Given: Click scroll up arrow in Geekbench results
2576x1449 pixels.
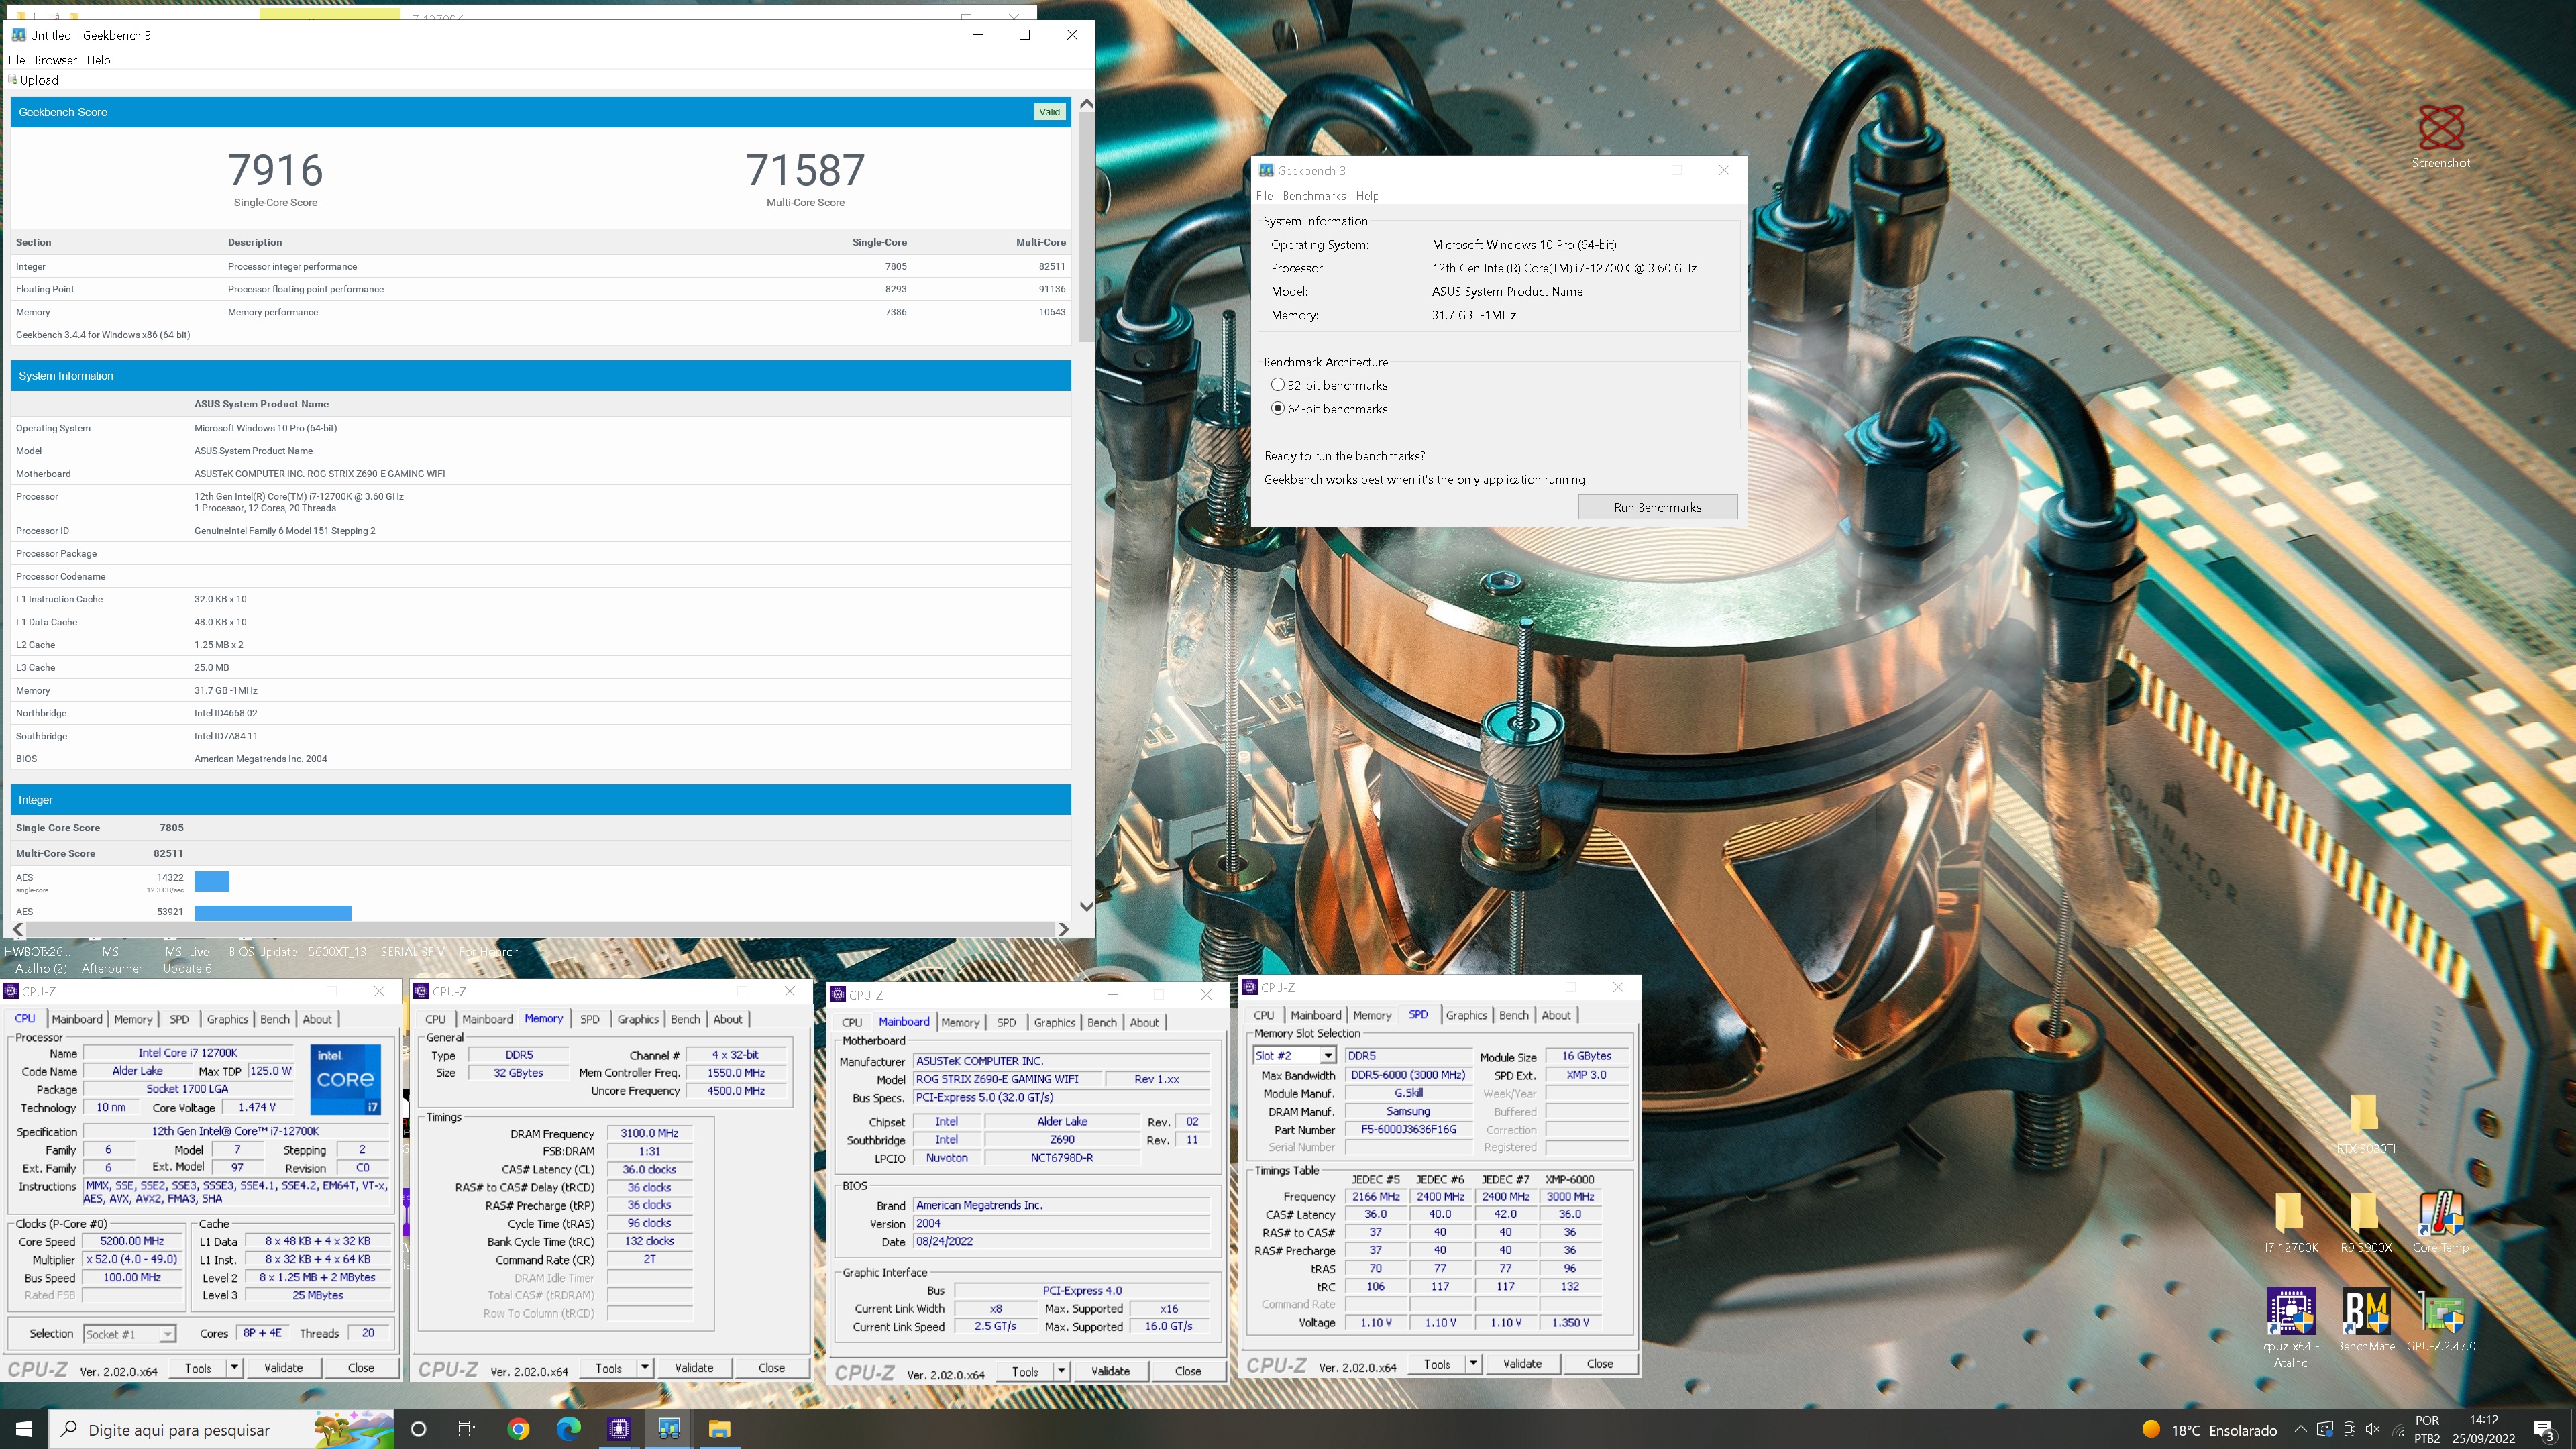Looking at the screenshot, I should [x=1086, y=104].
